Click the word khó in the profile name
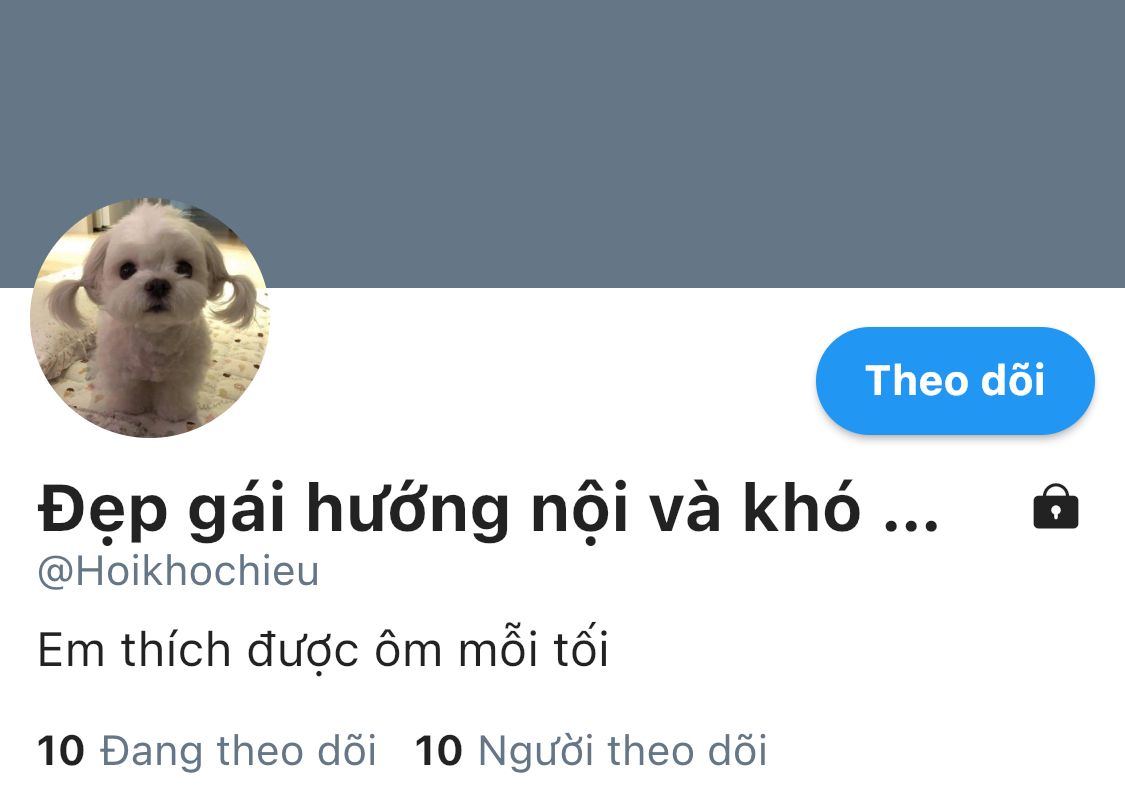This screenshot has width=1125, height=807. pos(801,508)
